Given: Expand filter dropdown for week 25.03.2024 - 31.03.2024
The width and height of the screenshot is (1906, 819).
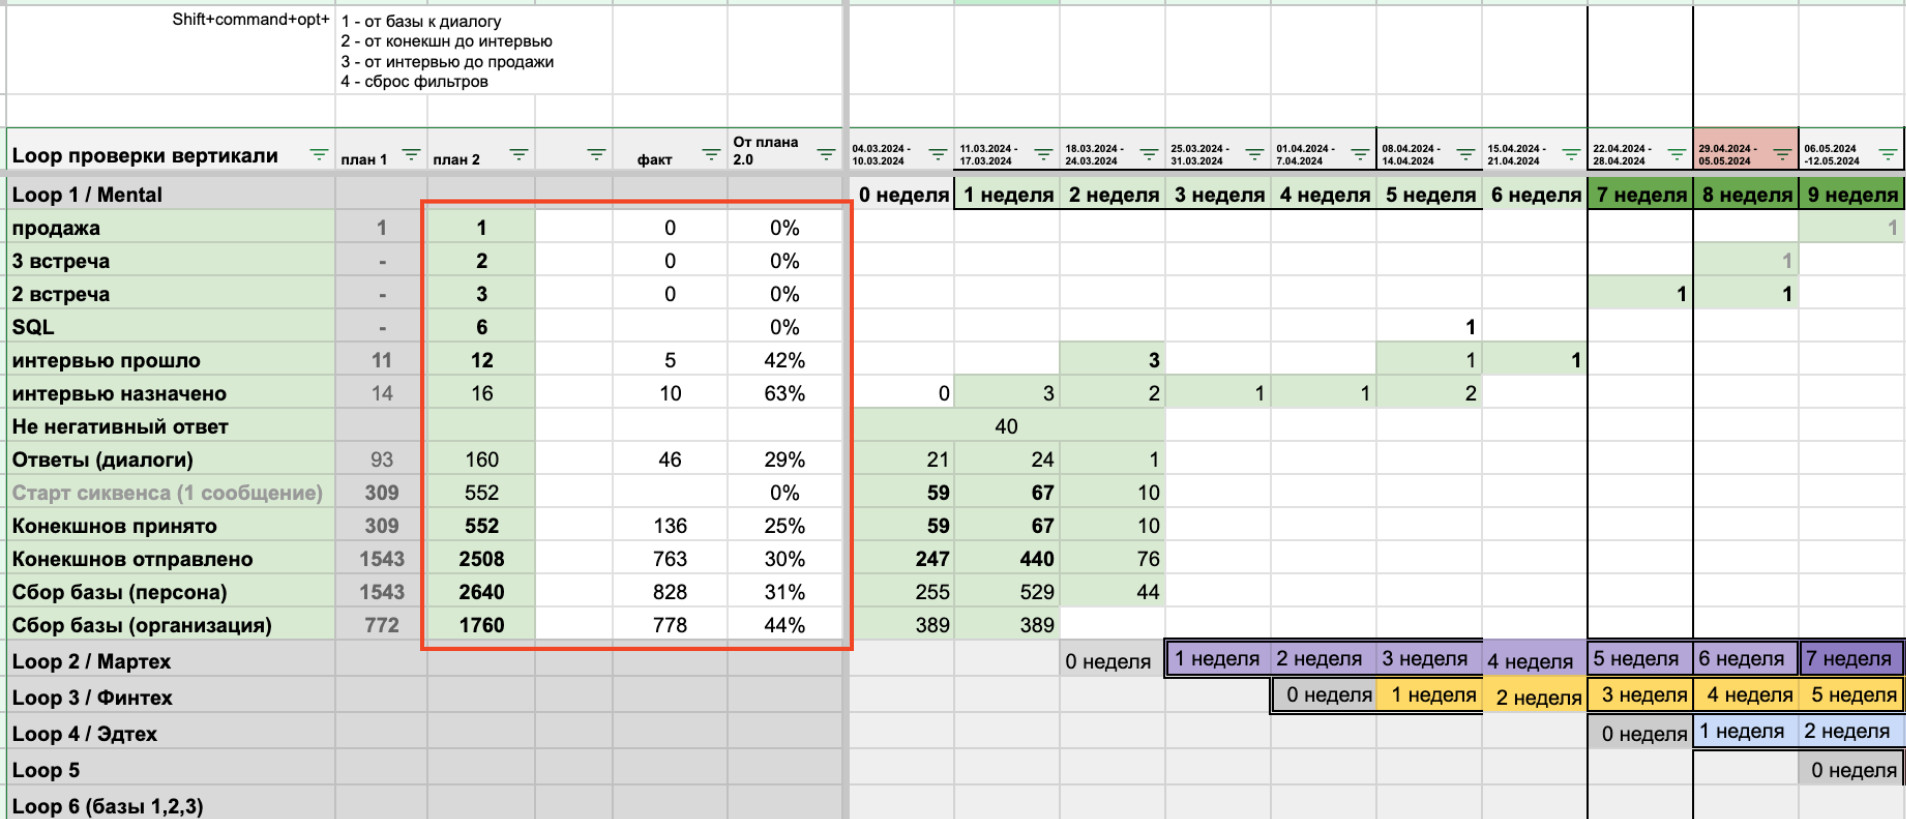Looking at the screenshot, I should click(x=1254, y=155).
